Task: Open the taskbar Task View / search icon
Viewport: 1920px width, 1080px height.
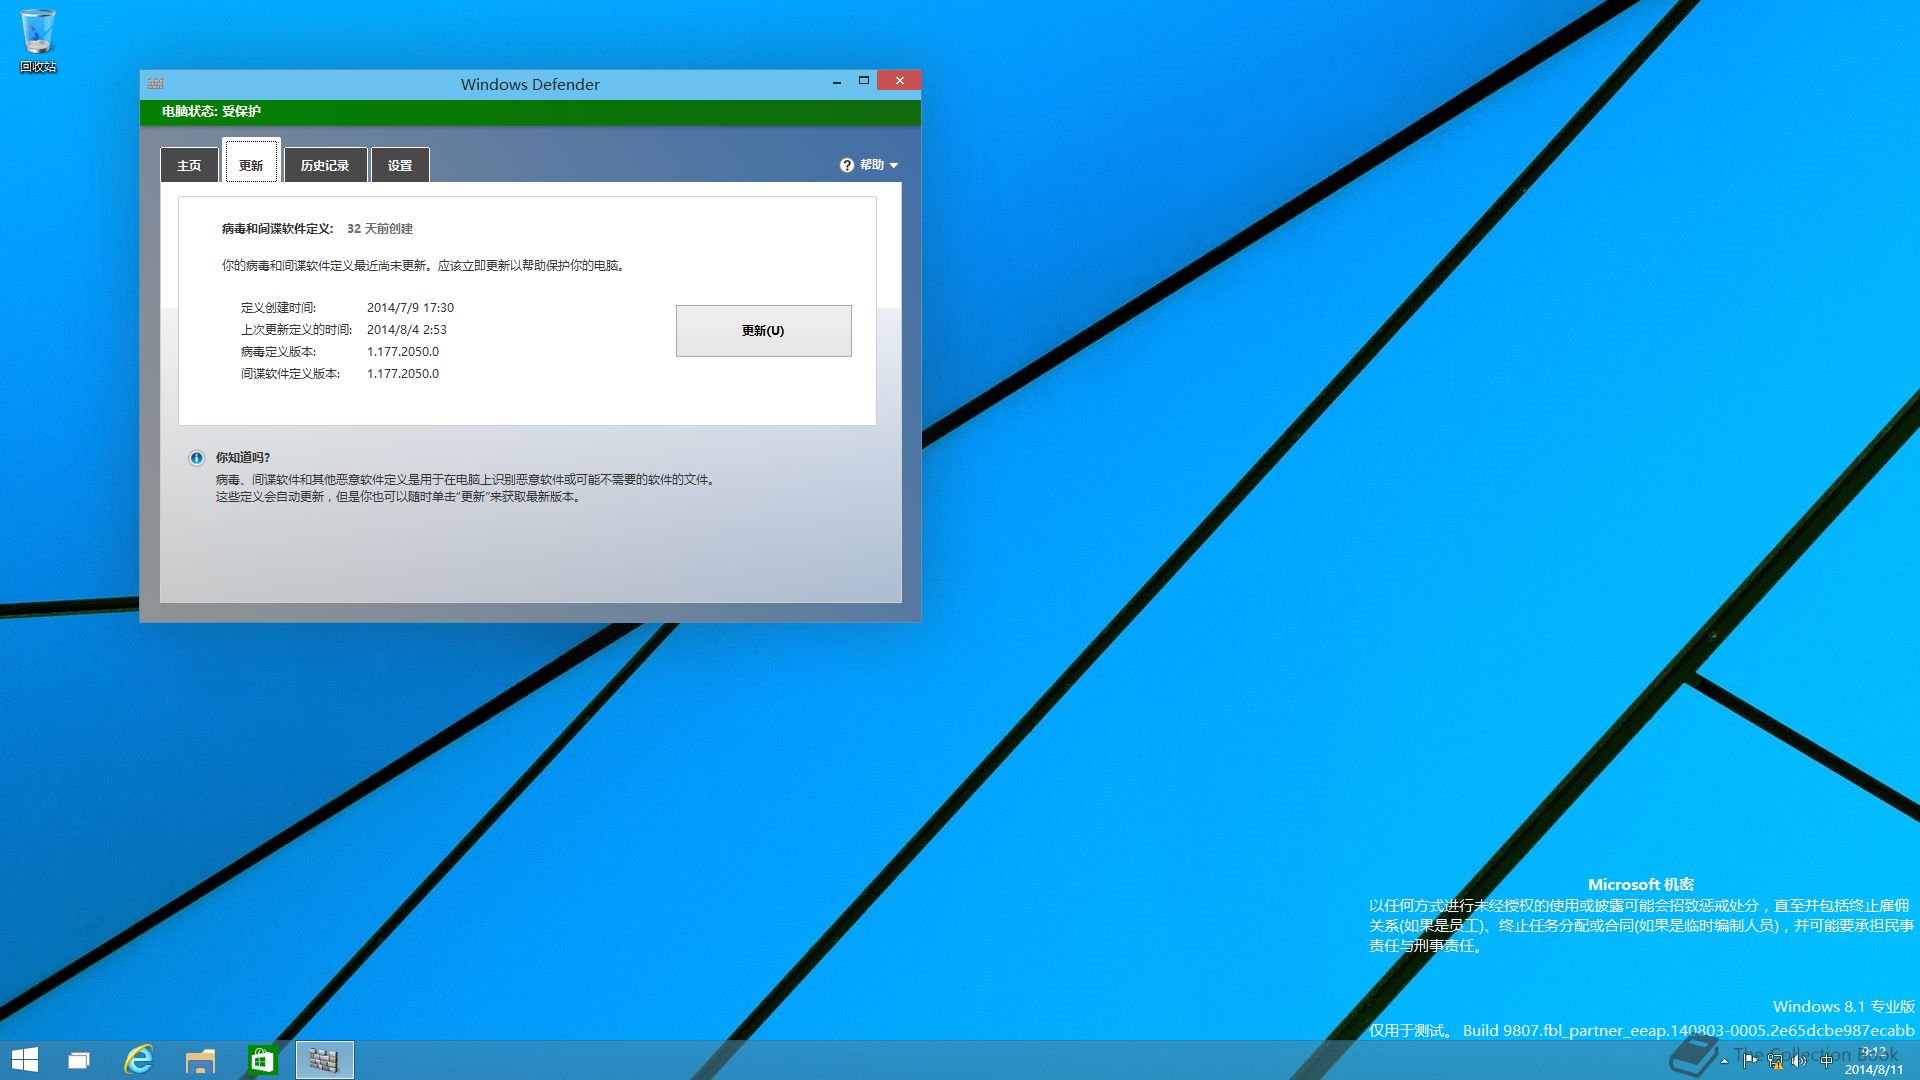Action: [79, 1060]
